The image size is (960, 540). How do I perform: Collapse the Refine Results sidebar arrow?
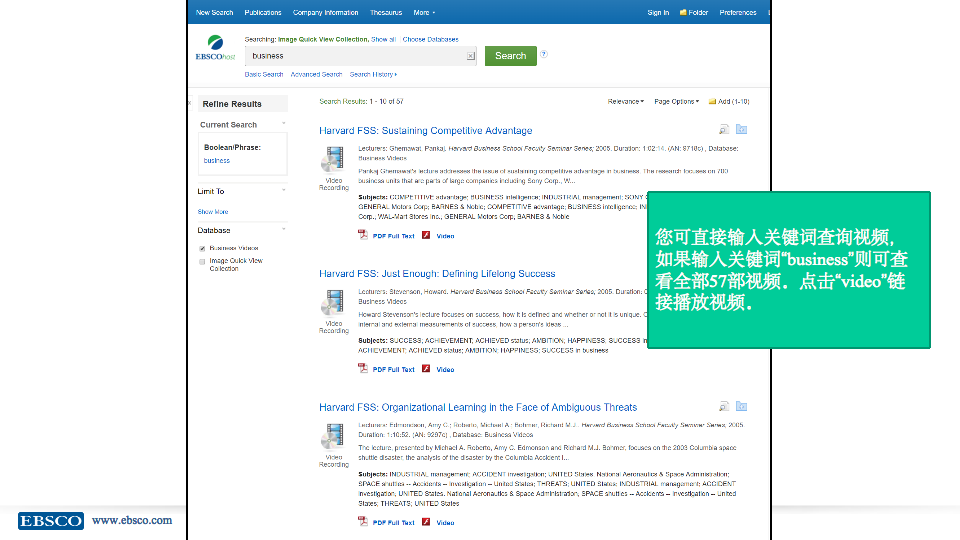click(190, 103)
